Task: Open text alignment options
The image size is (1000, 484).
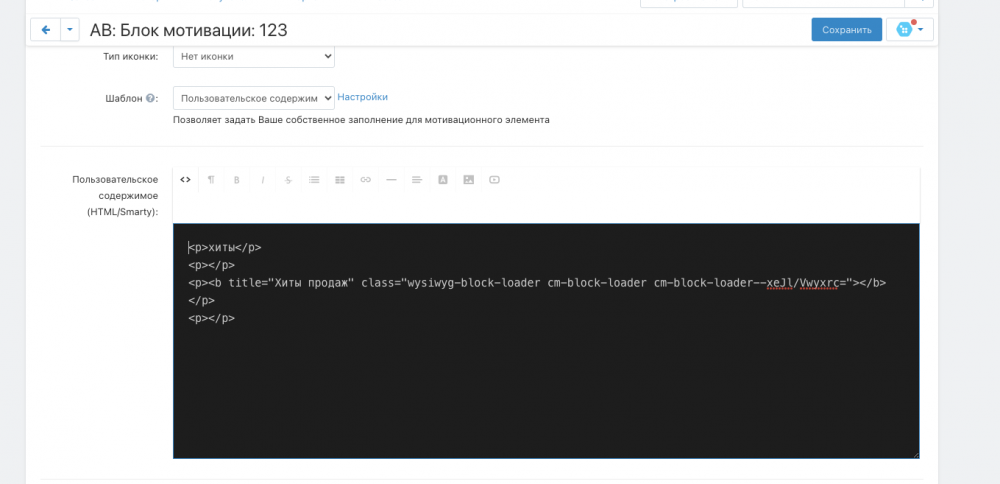Action: [x=417, y=180]
